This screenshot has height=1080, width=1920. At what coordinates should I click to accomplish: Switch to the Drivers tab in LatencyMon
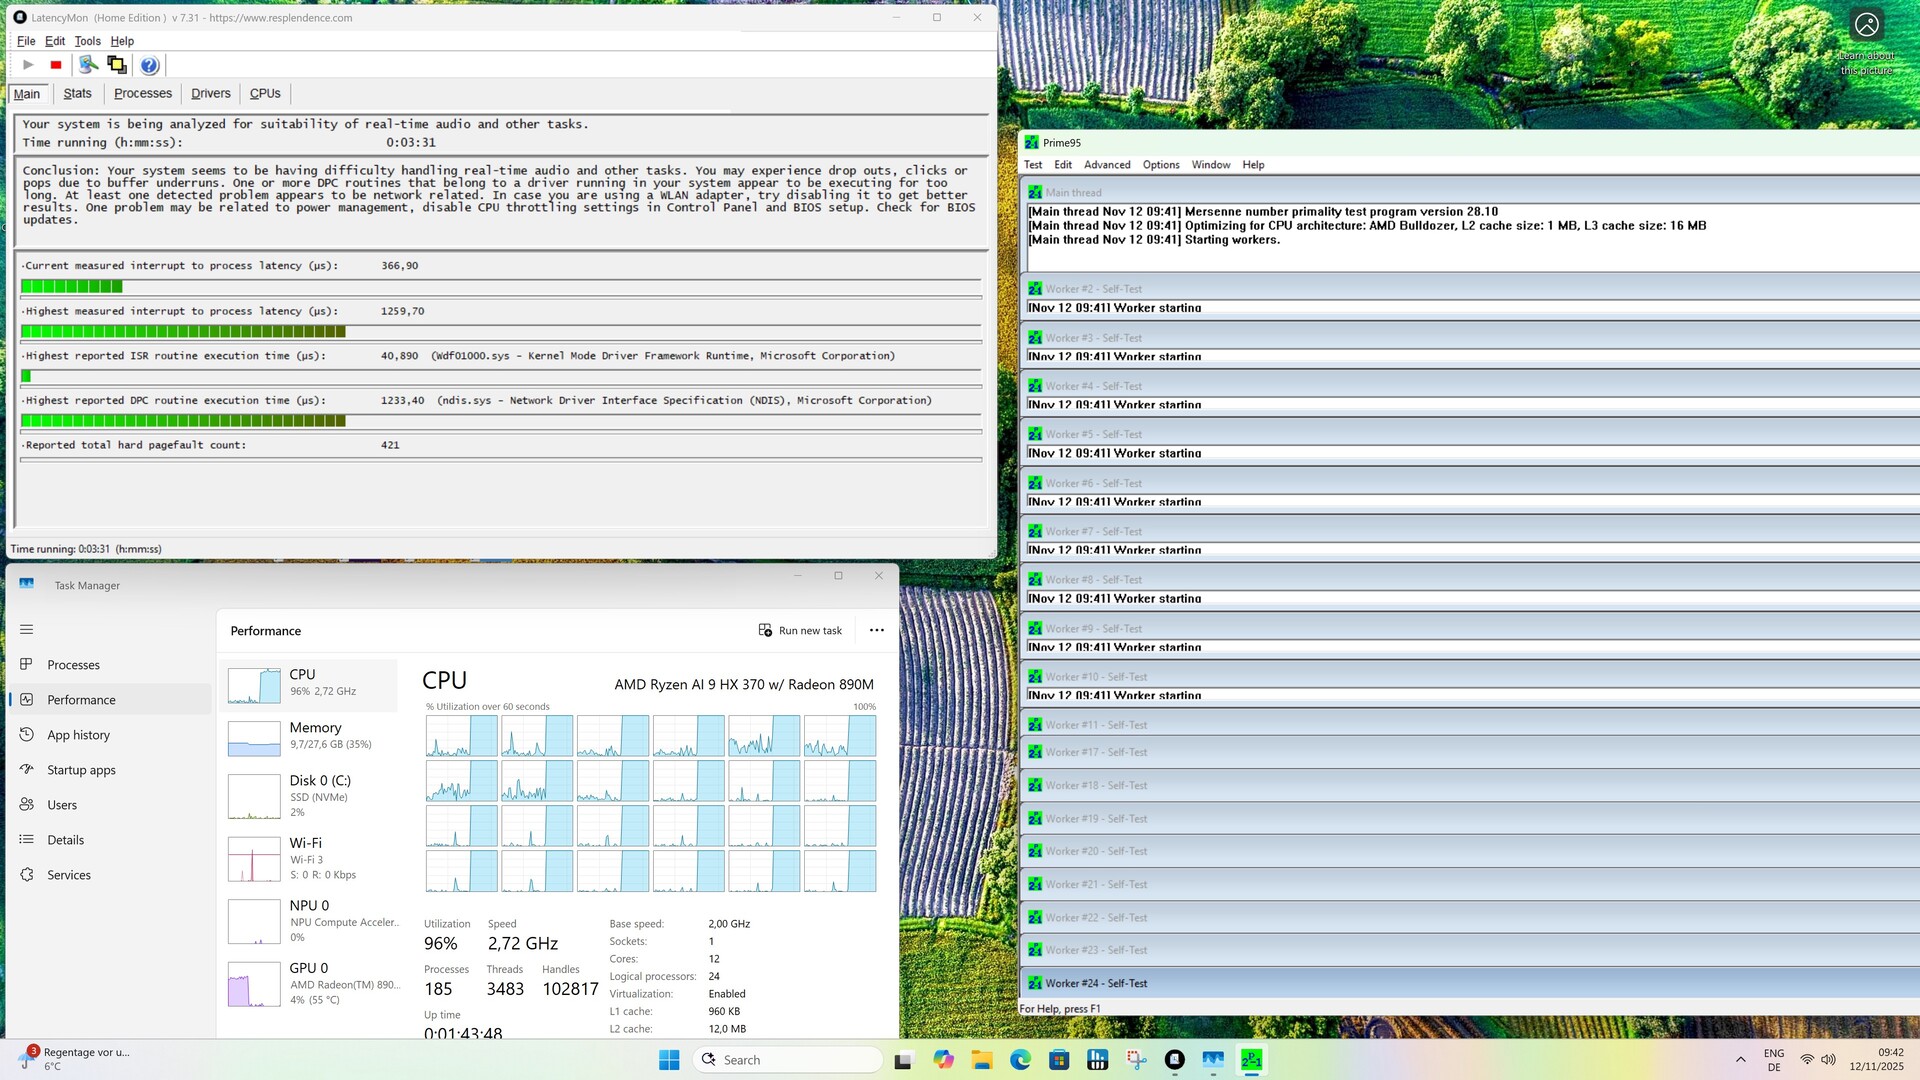(x=210, y=94)
